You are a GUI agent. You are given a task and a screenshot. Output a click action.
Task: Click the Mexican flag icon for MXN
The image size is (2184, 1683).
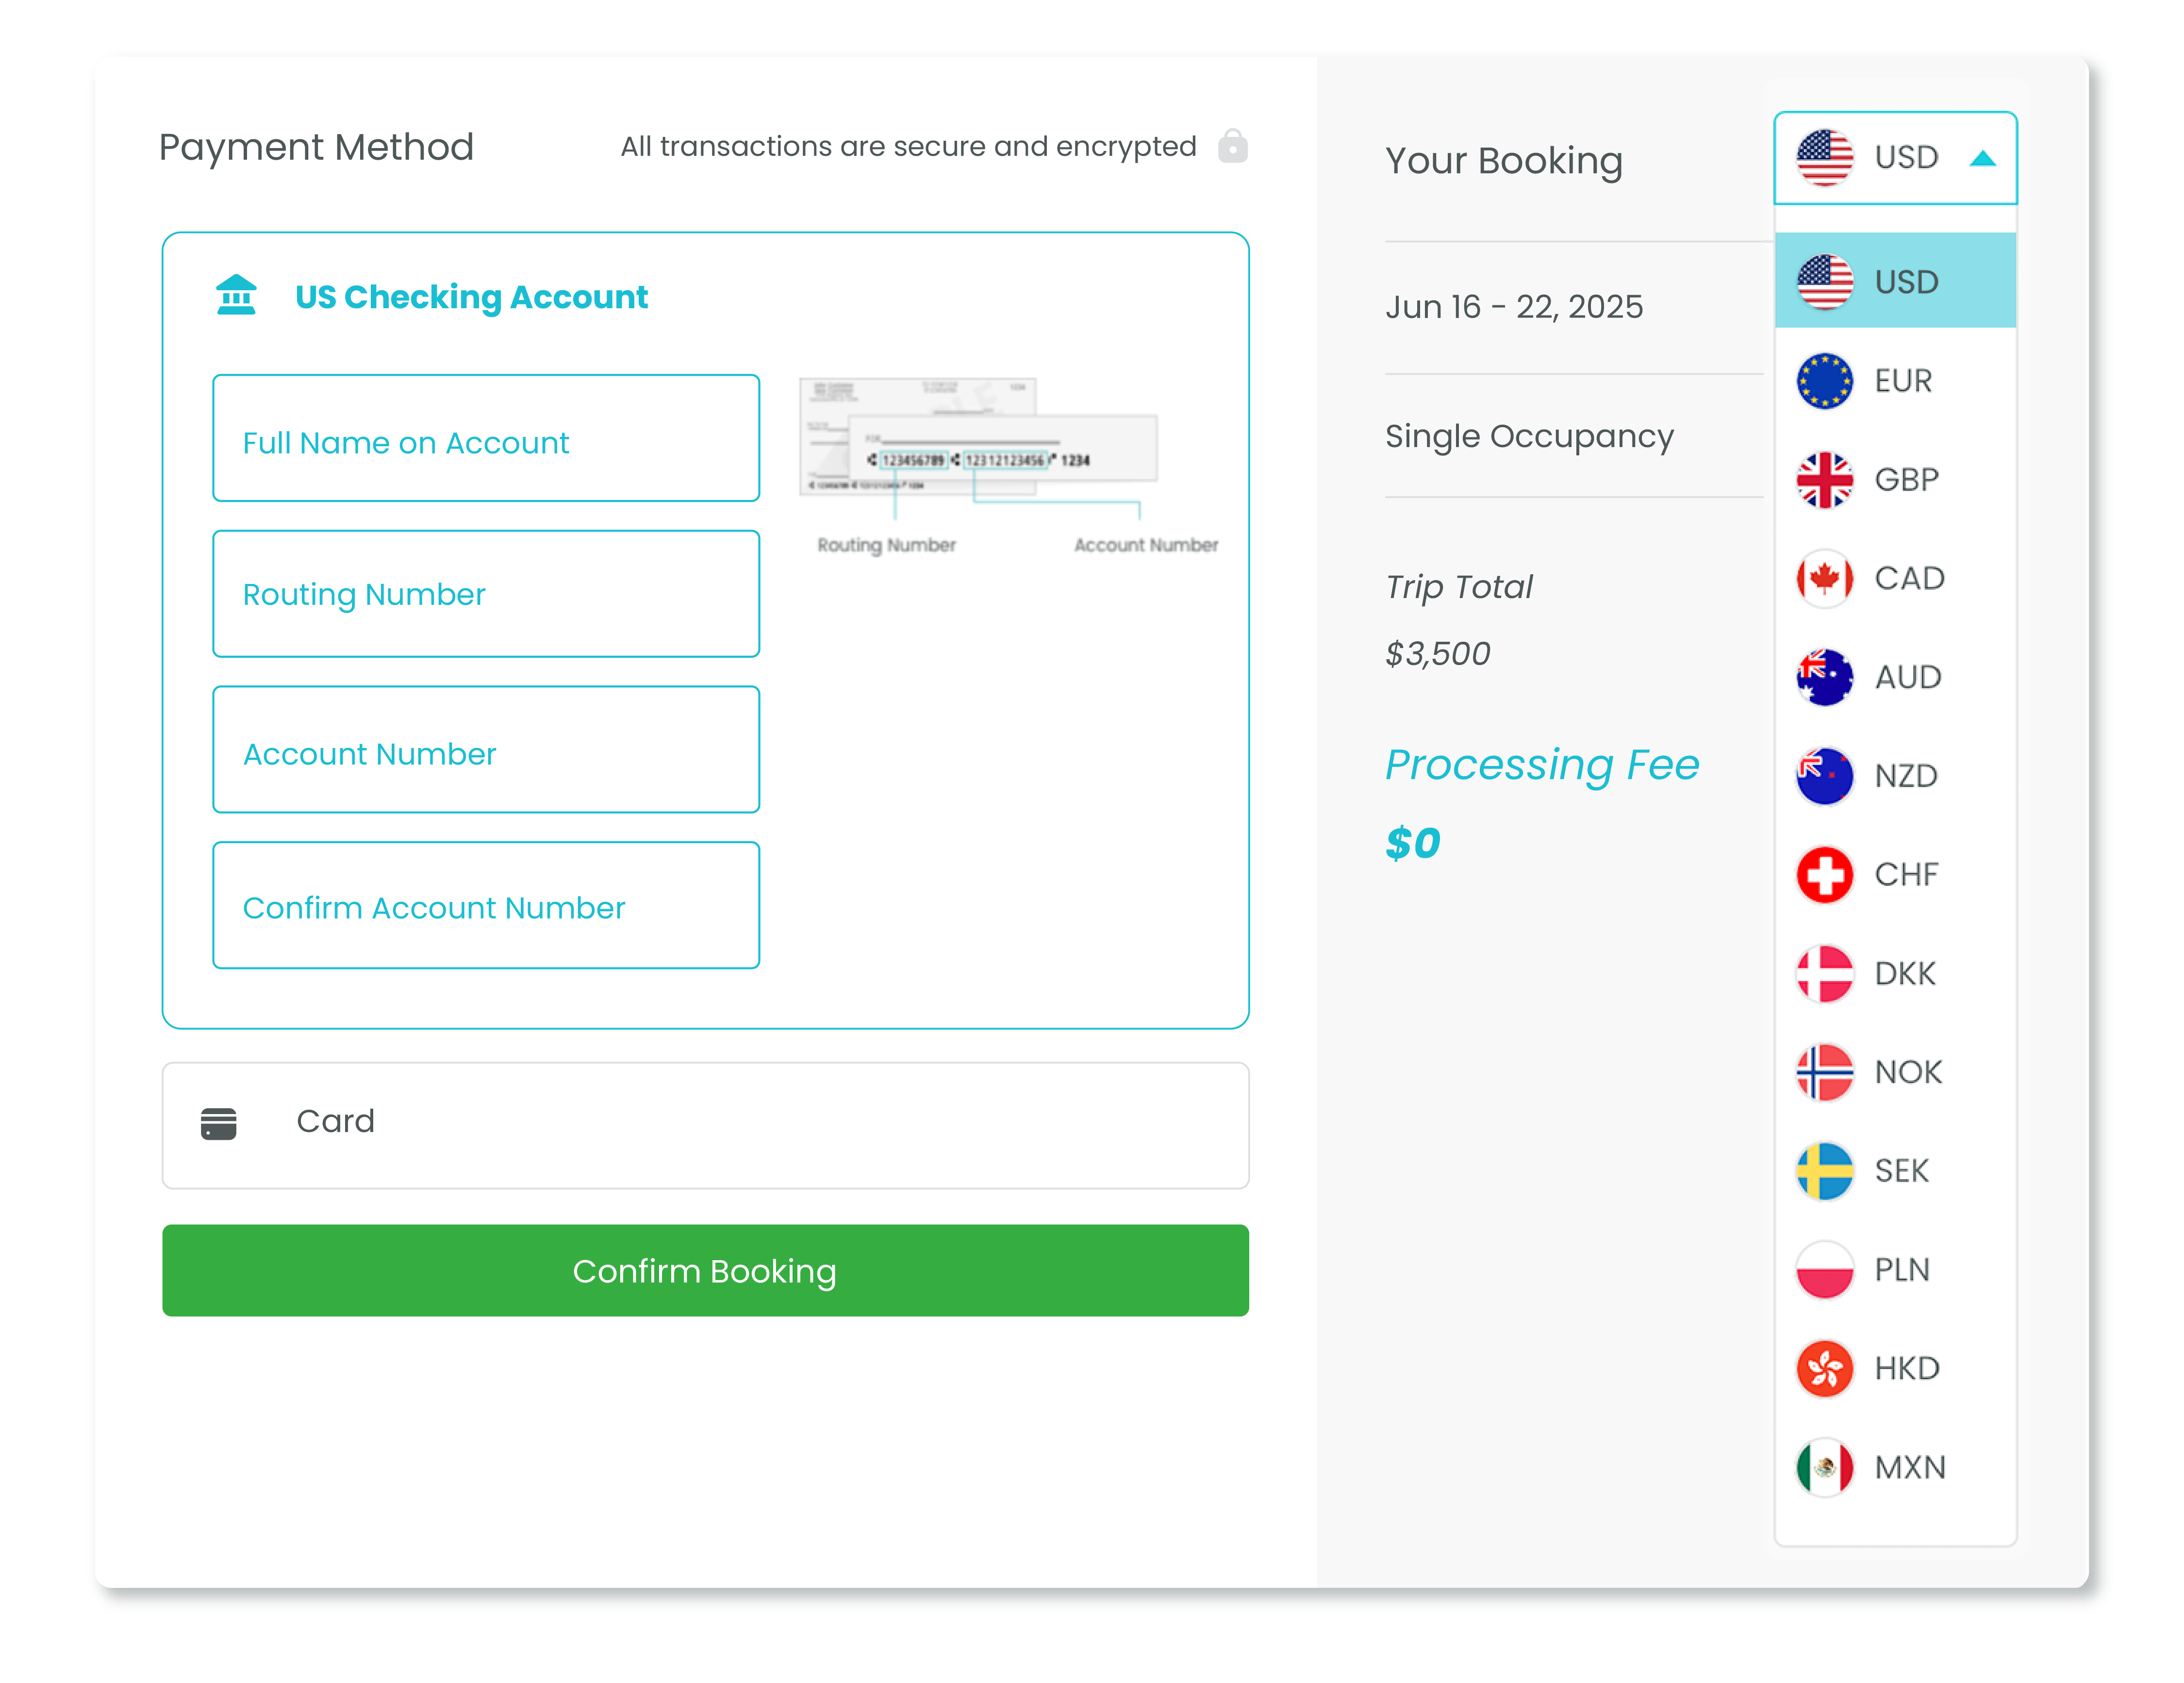click(x=1824, y=1466)
